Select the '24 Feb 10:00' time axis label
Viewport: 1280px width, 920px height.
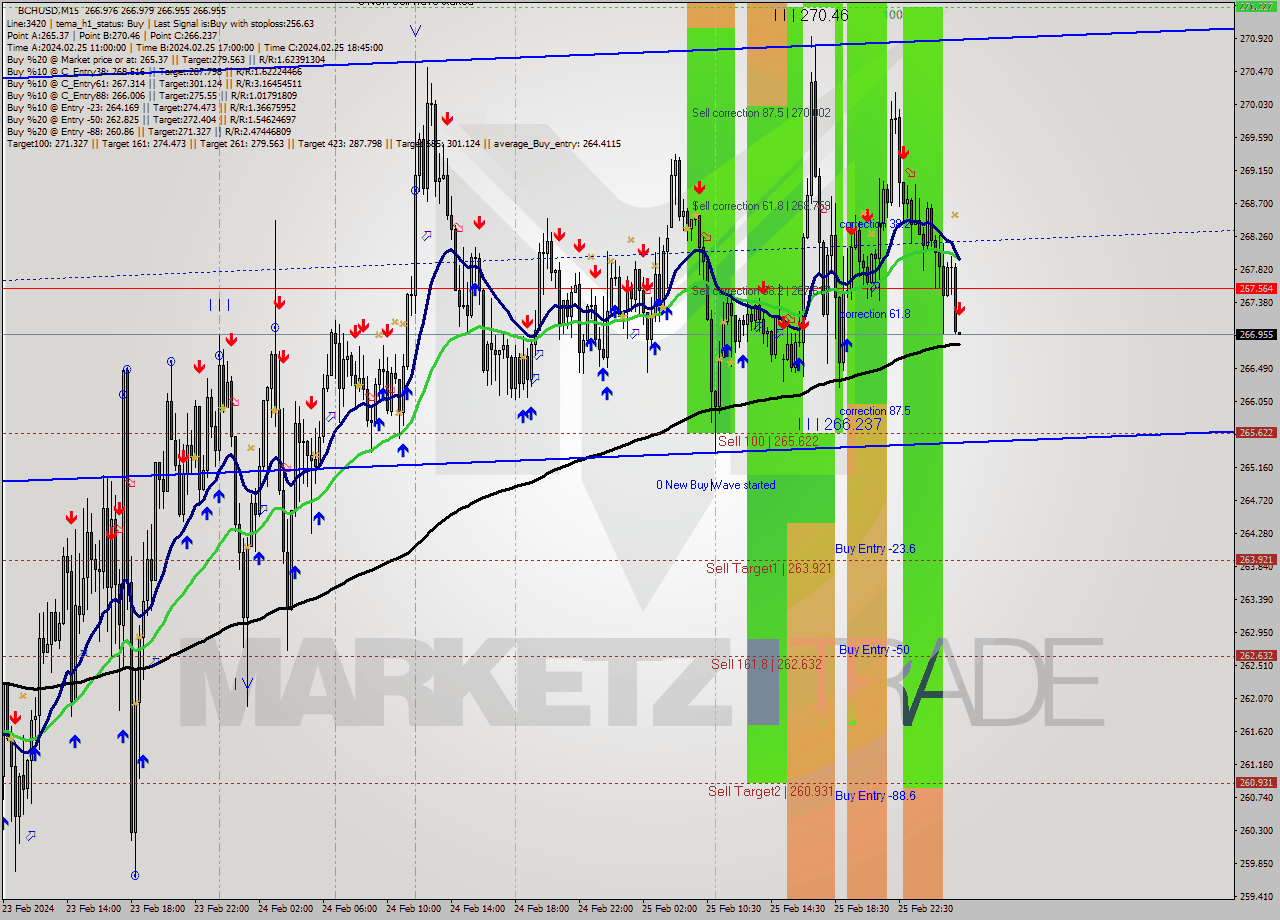(414, 909)
